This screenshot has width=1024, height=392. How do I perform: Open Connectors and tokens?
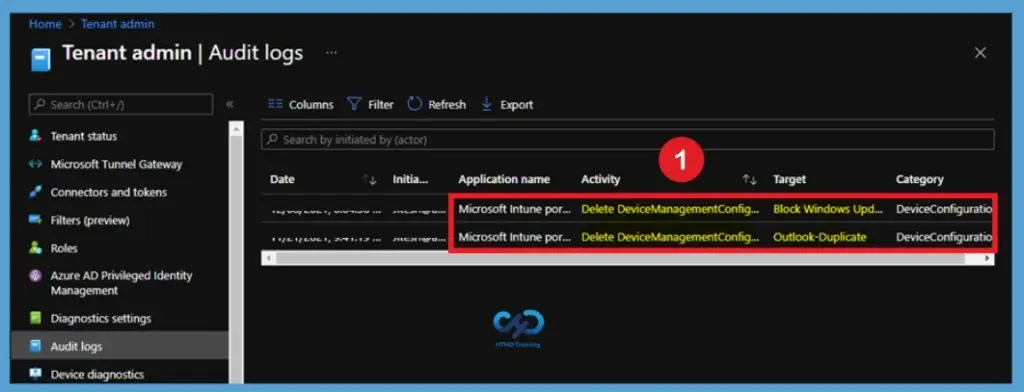(x=108, y=193)
